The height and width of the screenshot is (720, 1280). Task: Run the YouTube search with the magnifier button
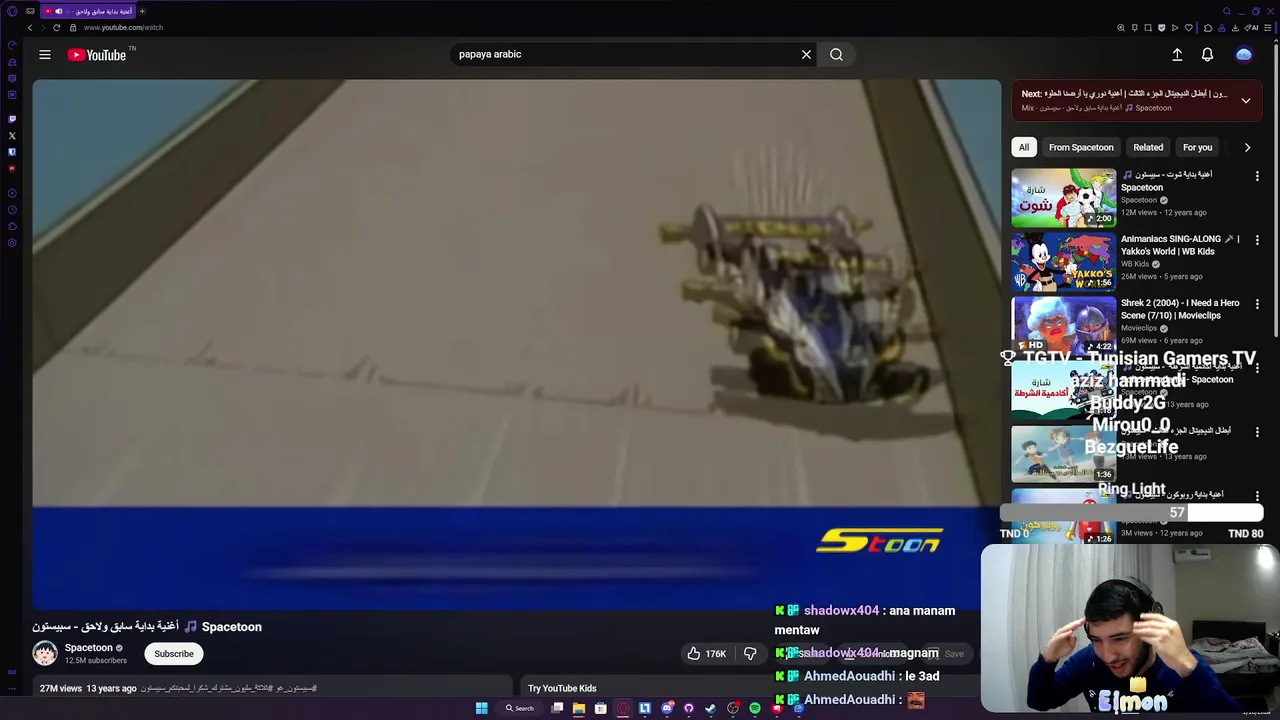836,55
